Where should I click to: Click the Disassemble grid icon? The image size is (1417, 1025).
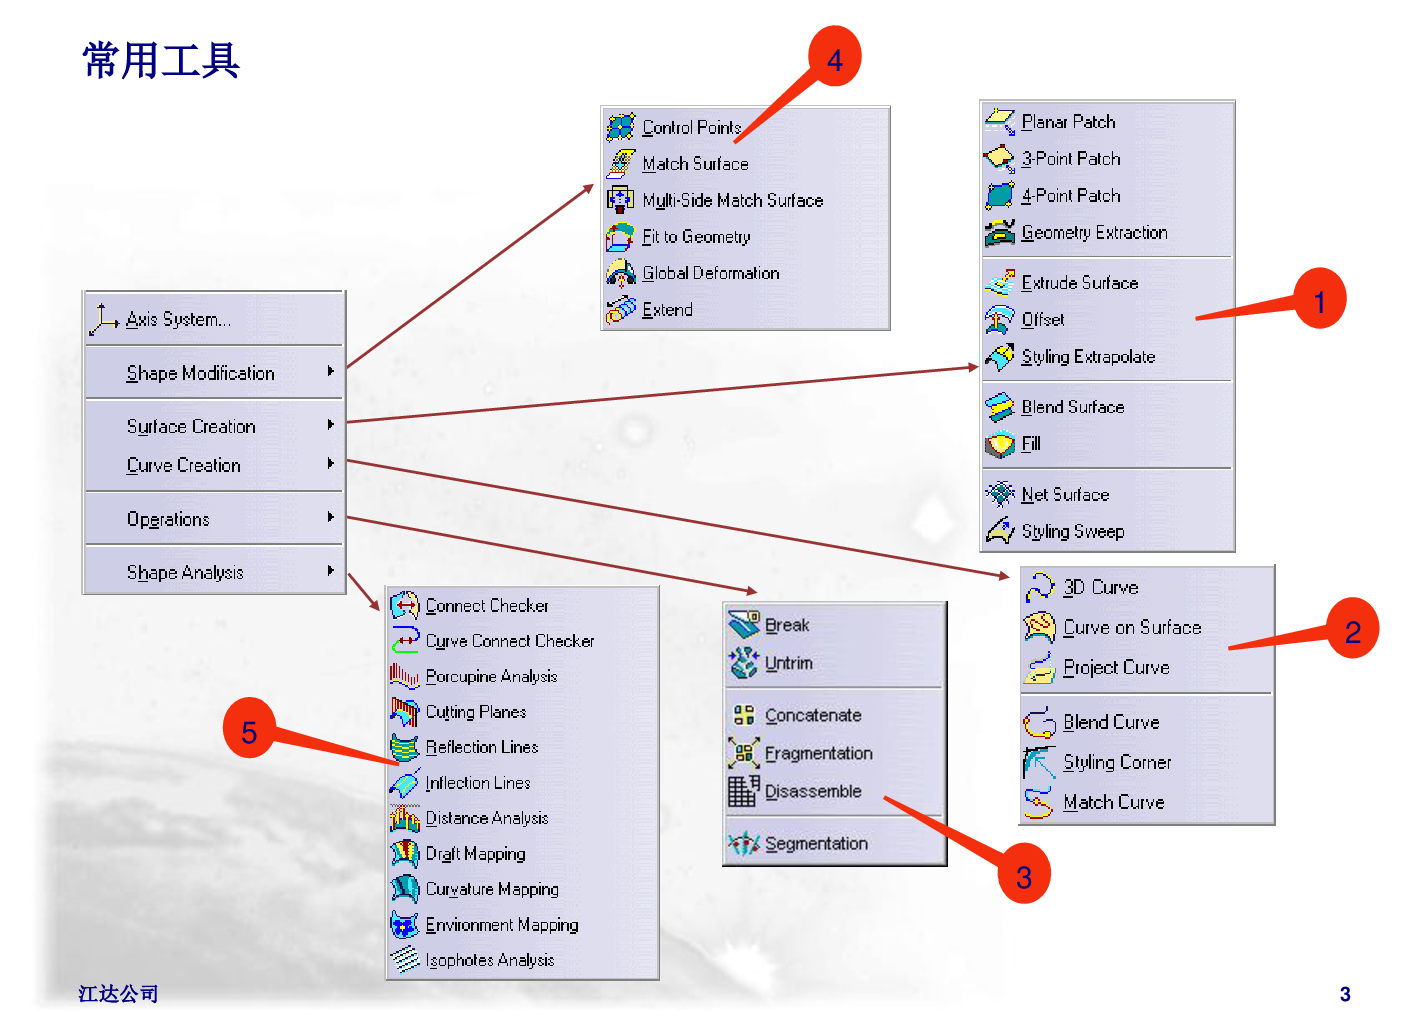pyautogui.click(x=743, y=791)
